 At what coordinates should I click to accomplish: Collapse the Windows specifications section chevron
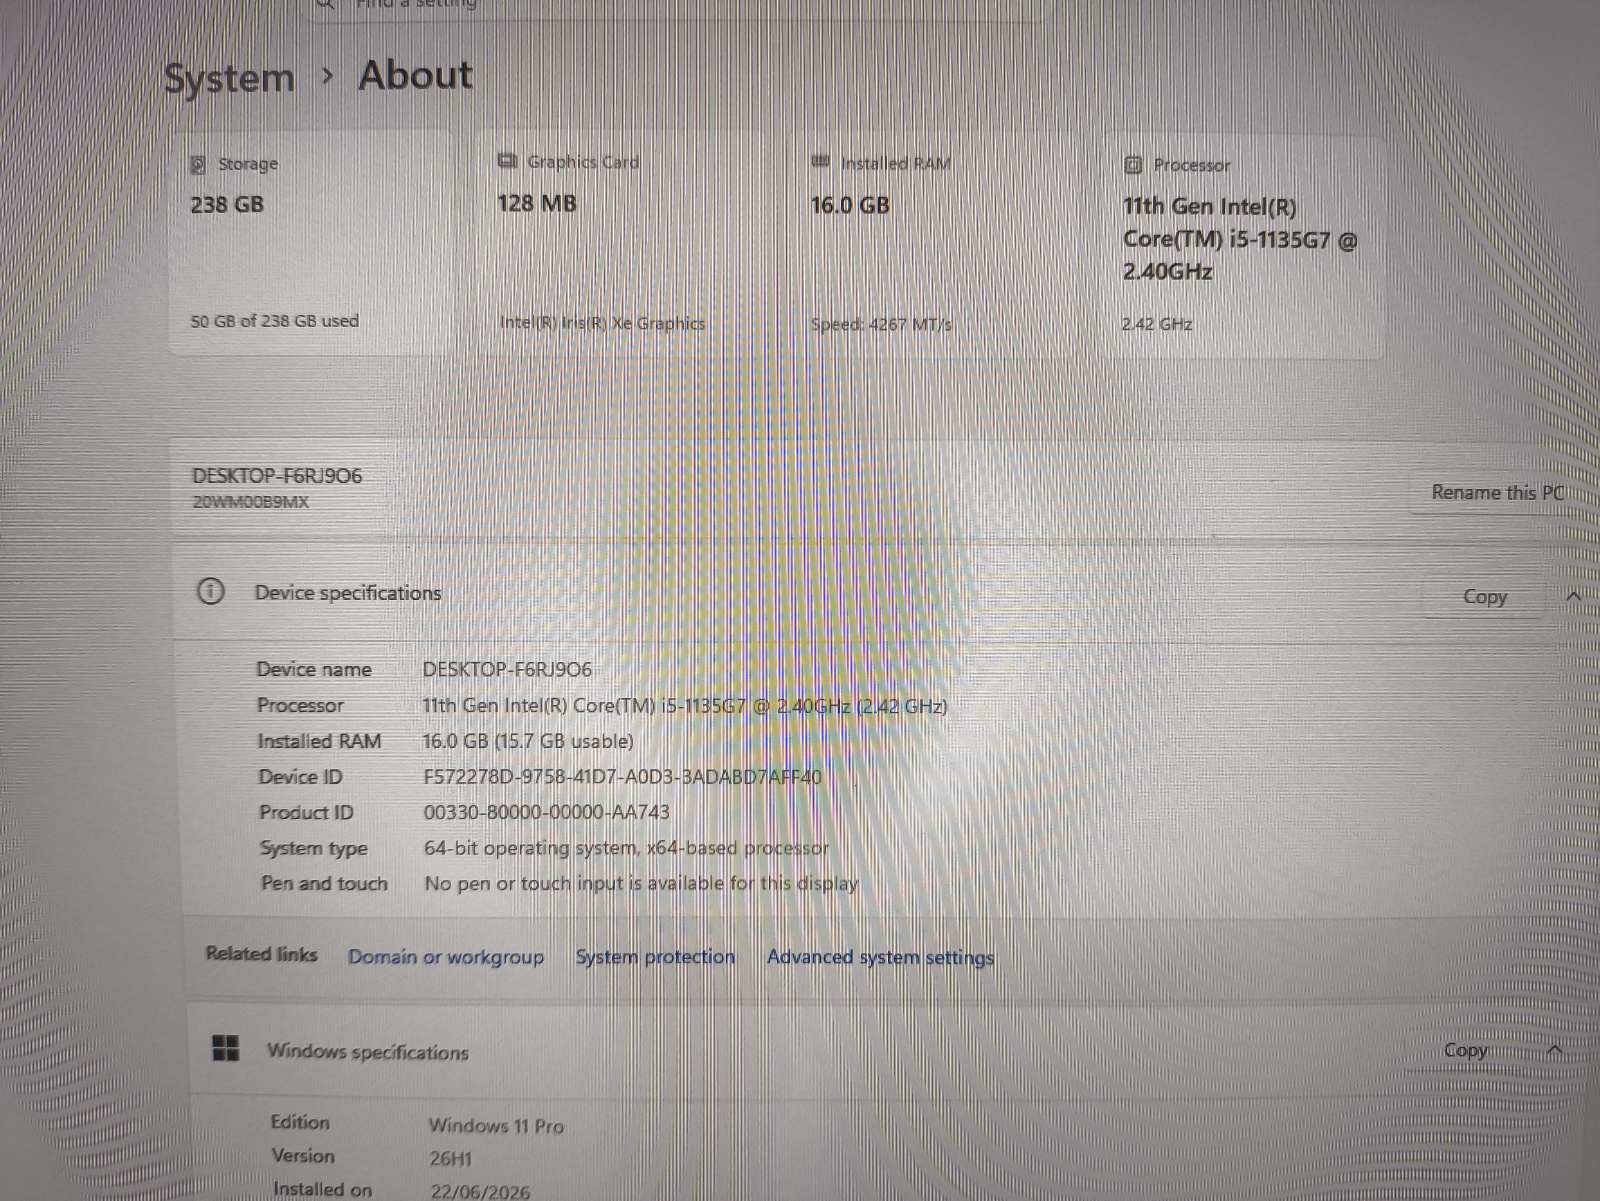1555,1049
